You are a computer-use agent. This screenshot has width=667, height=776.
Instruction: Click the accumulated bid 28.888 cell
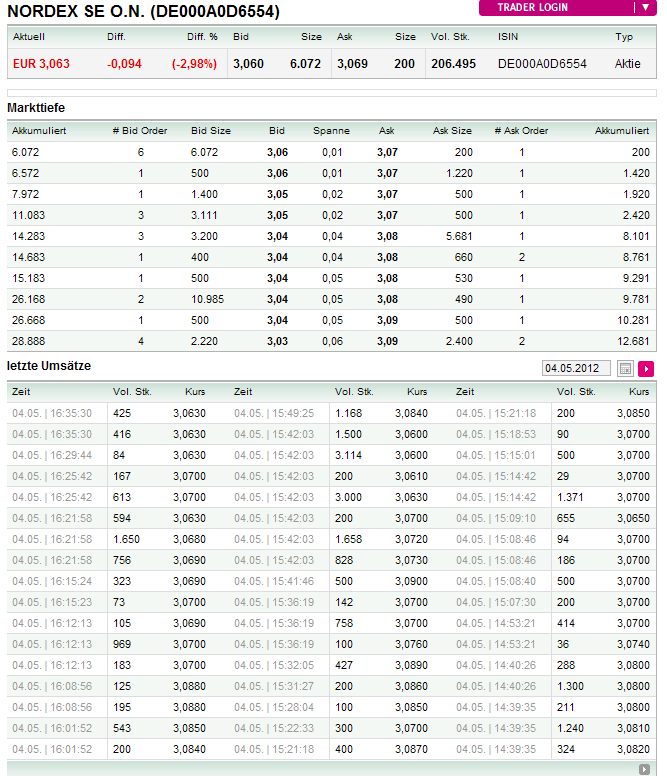29,341
